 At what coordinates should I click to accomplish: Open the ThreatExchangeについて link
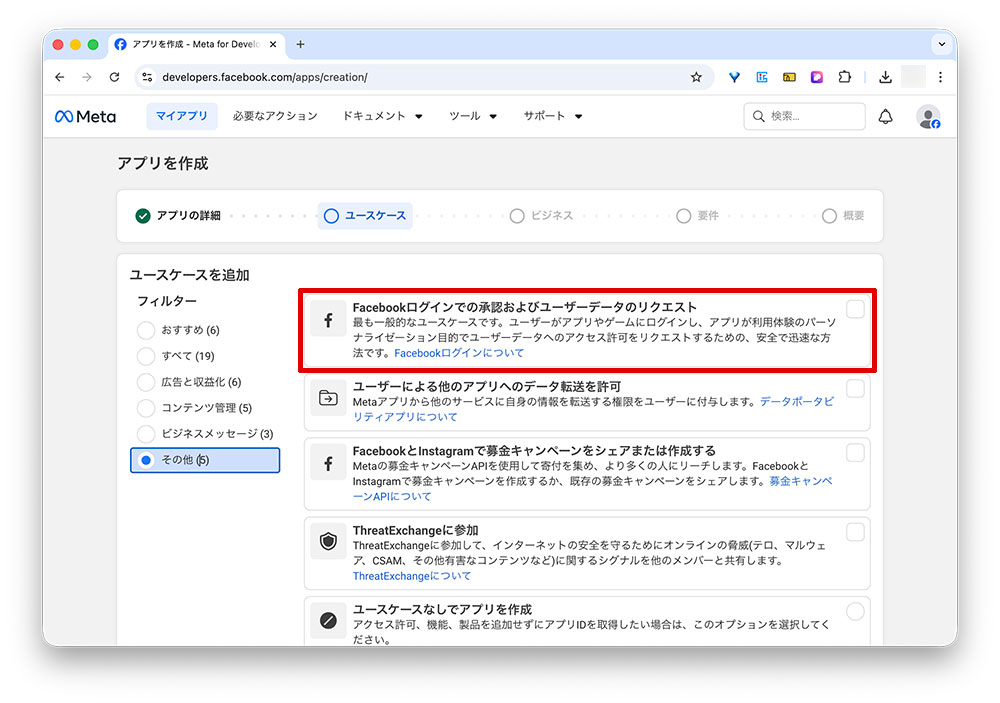410,576
